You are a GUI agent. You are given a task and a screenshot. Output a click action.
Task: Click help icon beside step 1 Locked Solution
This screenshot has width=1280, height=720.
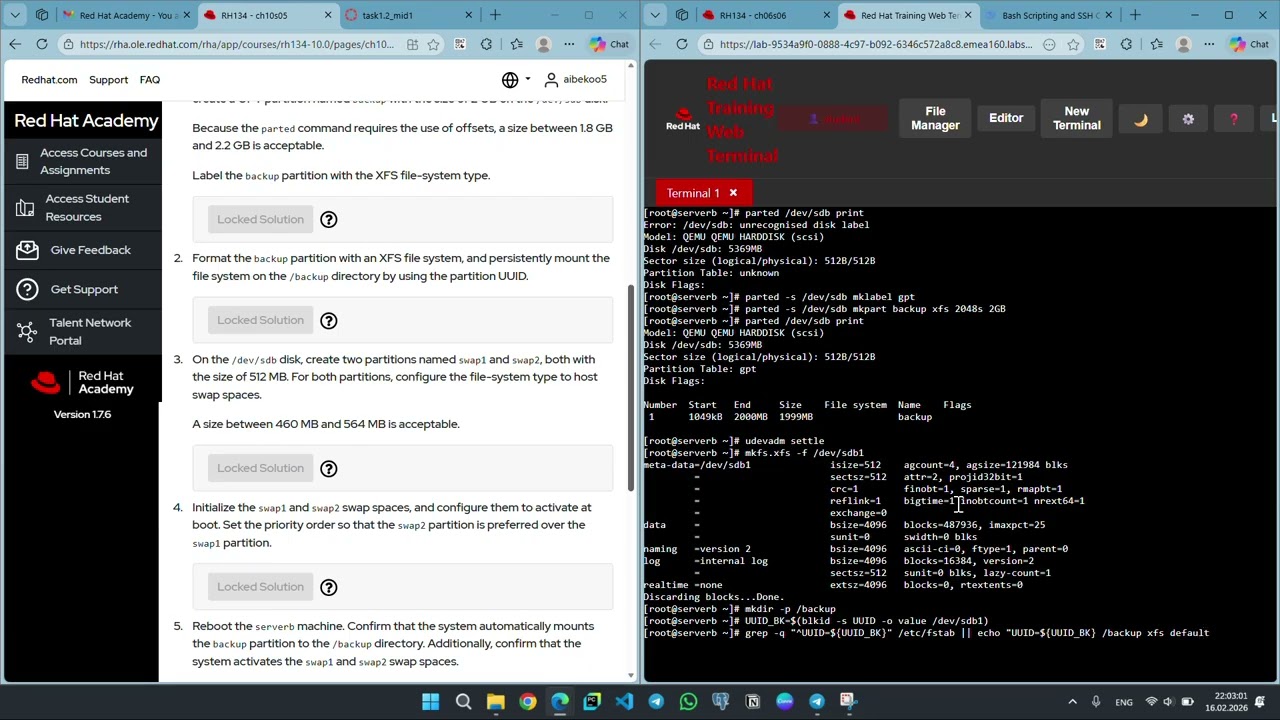coord(329,220)
